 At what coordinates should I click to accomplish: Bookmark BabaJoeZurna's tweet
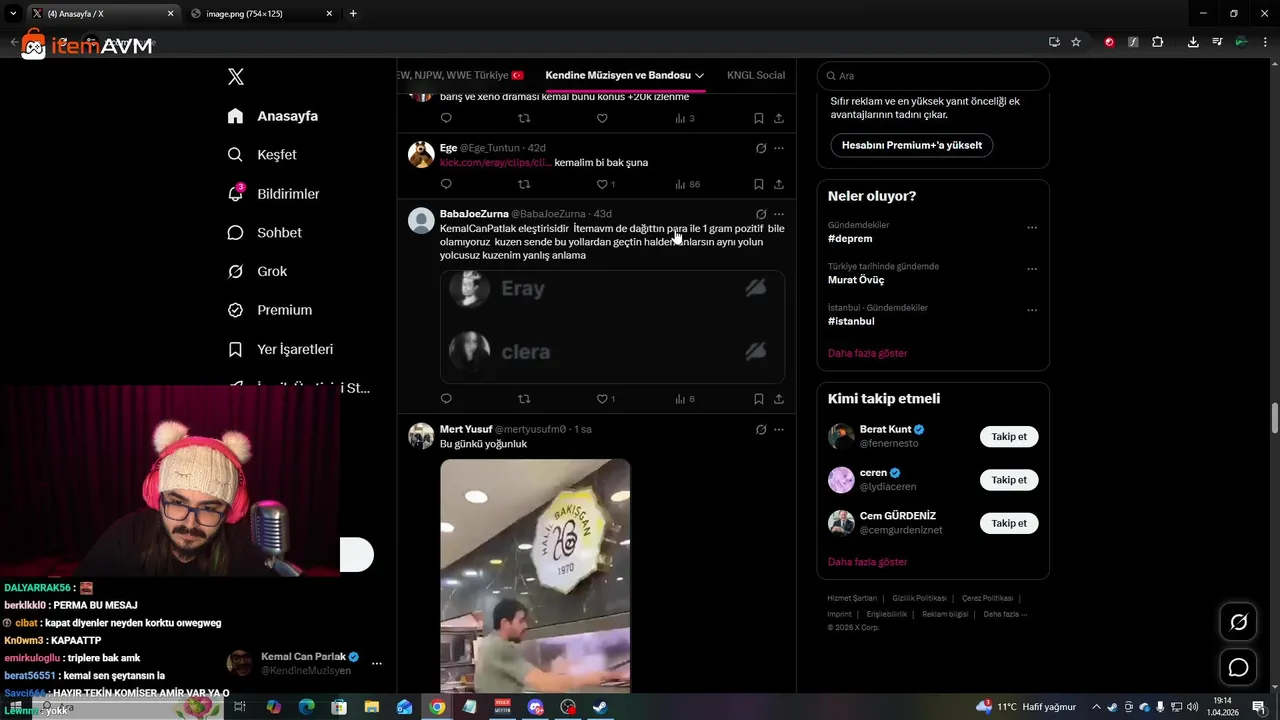point(759,398)
